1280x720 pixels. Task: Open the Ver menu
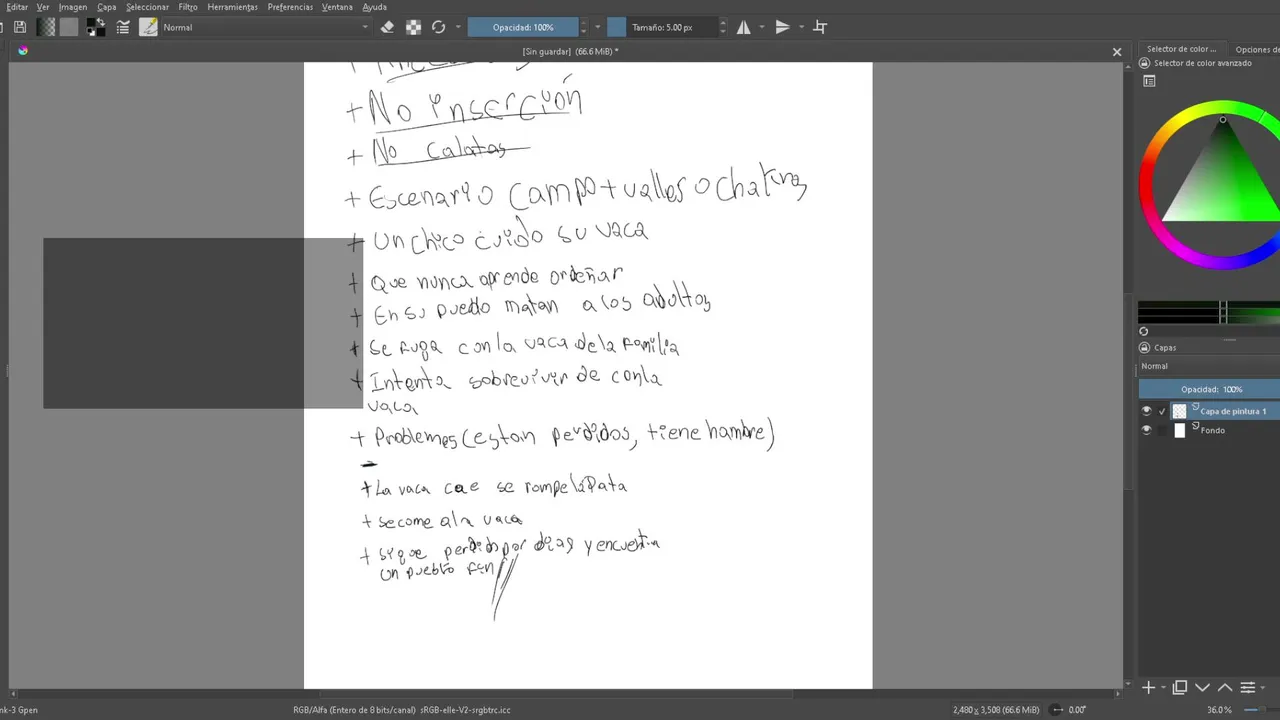coord(43,7)
